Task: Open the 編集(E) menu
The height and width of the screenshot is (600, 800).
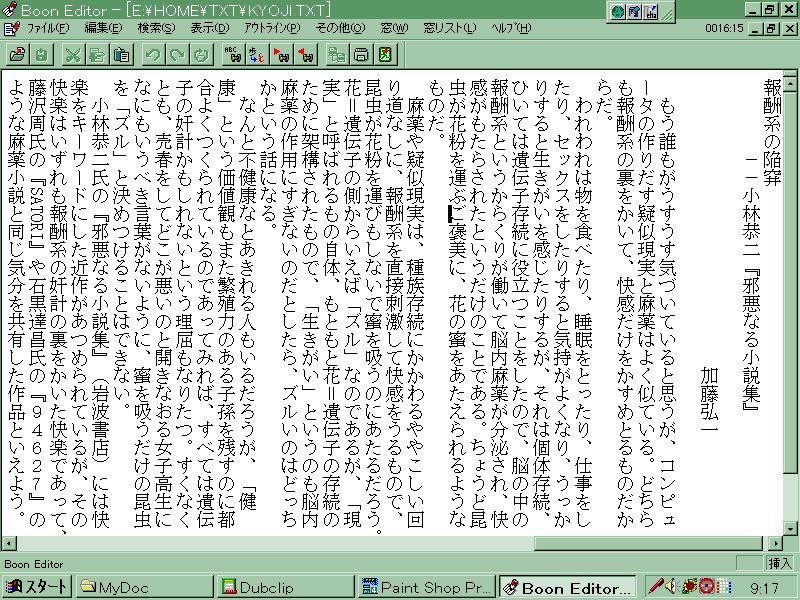Action: (103, 28)
